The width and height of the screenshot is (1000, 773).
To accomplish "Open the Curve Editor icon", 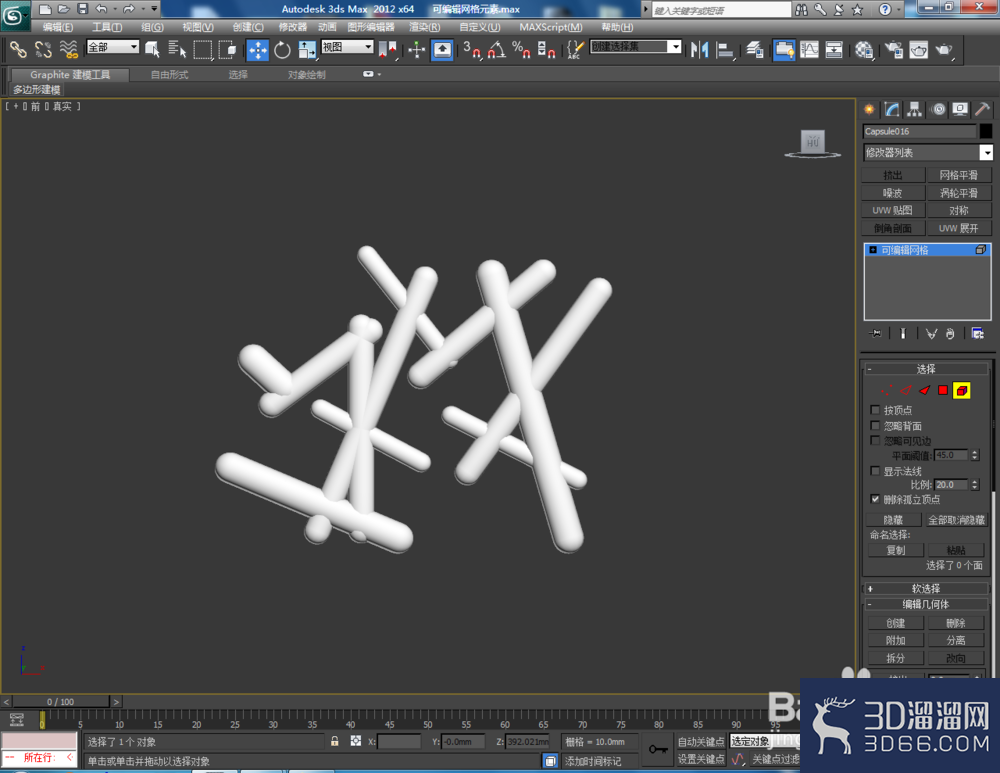I will (809, 49).
